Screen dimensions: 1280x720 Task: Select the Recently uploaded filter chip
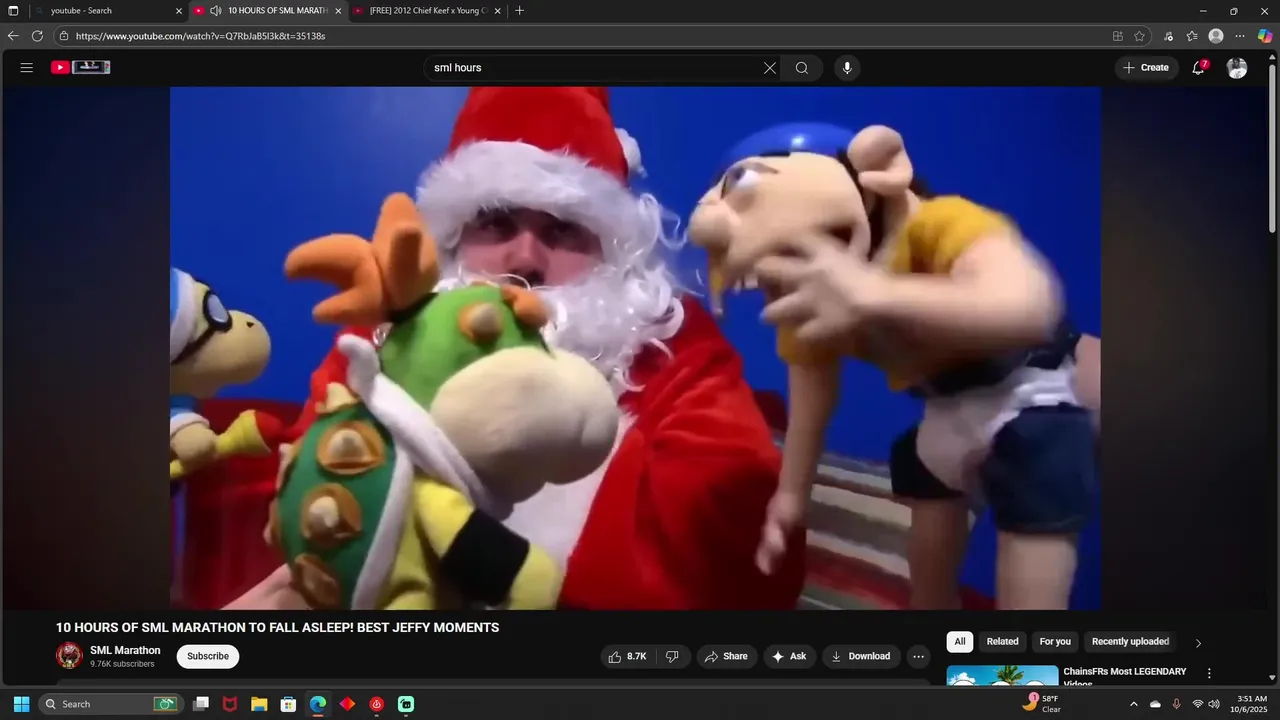[1130, 642]
